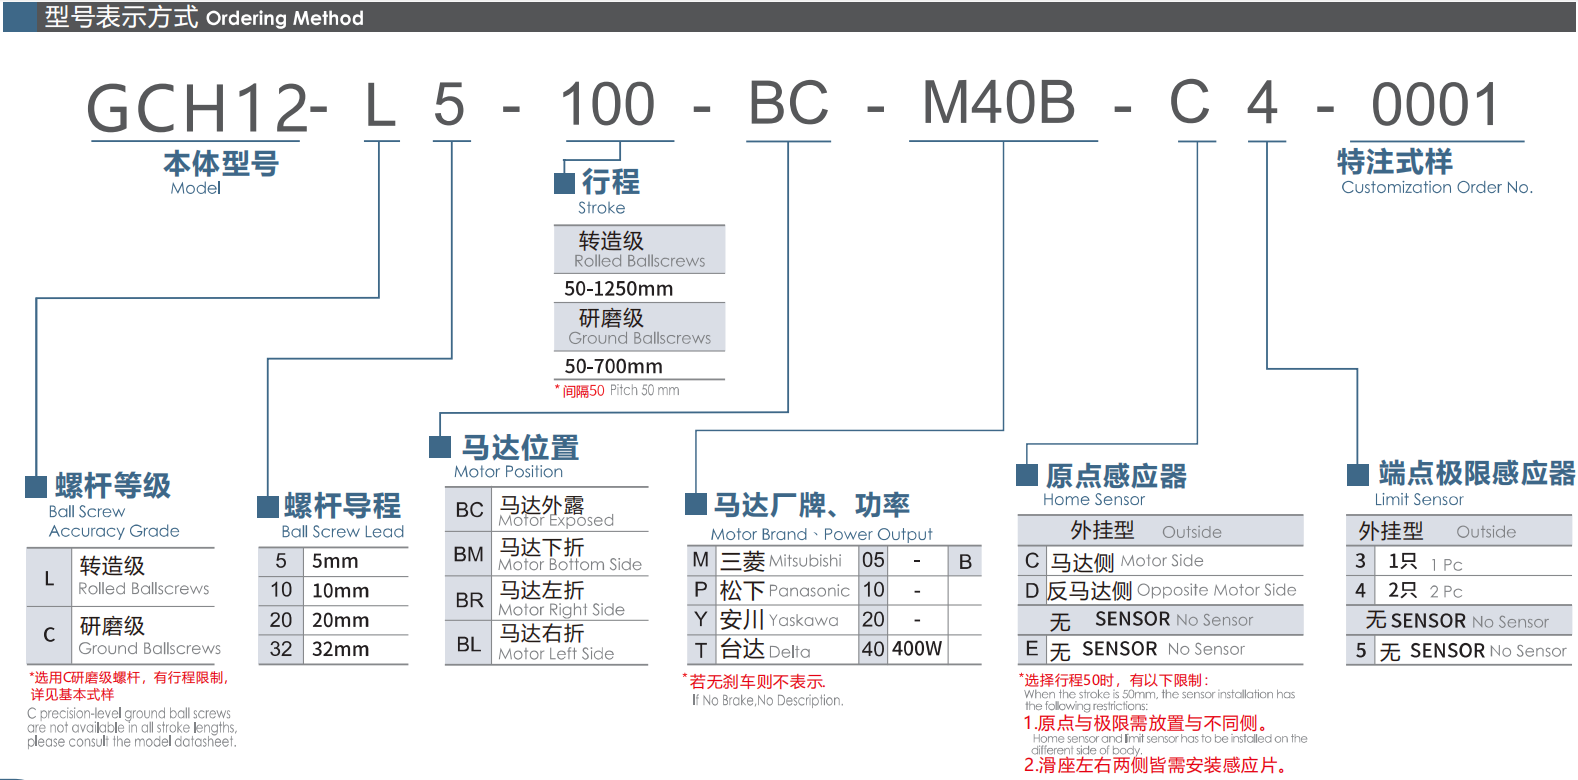Screen dimensions: 1578x780
Task: Click the blue square next to 螺杆等级 heading
Action: tap(36, 487)
